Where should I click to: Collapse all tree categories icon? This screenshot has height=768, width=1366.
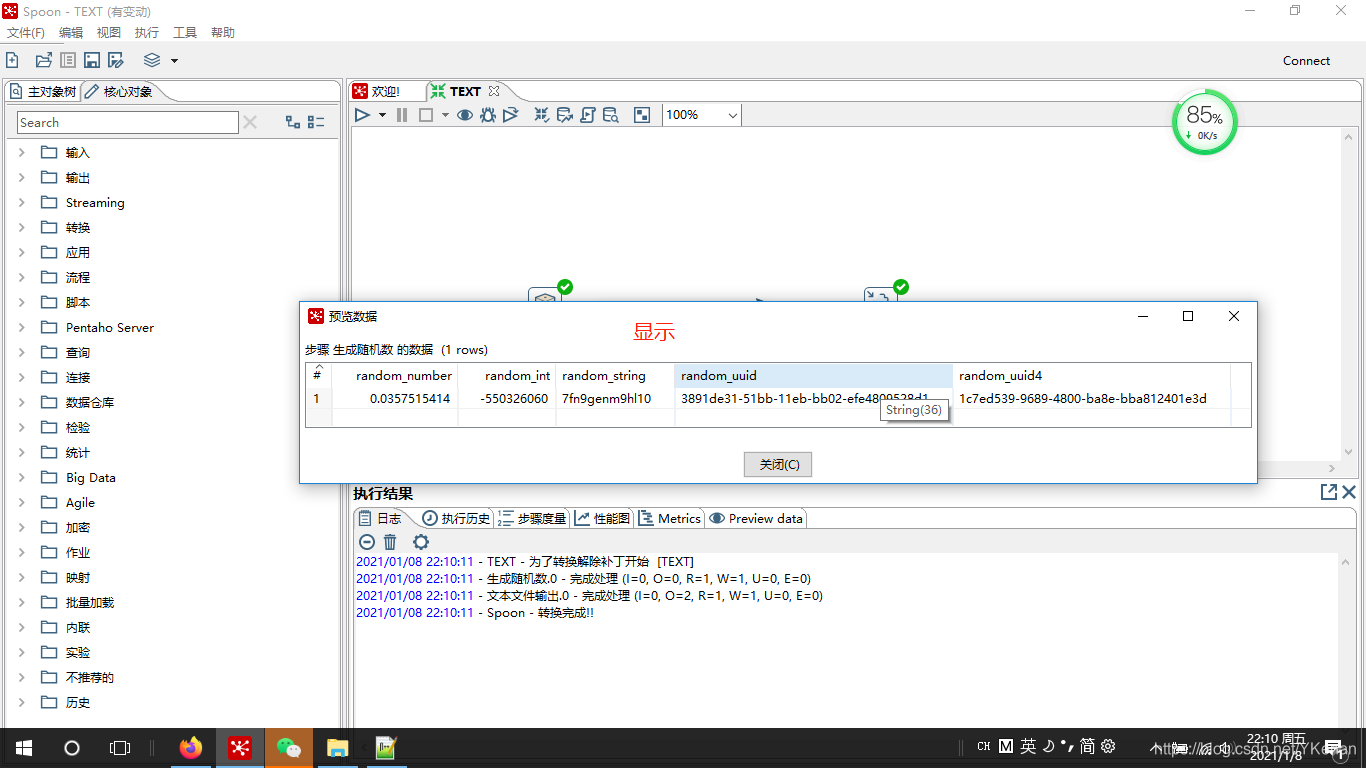[316, 122]
